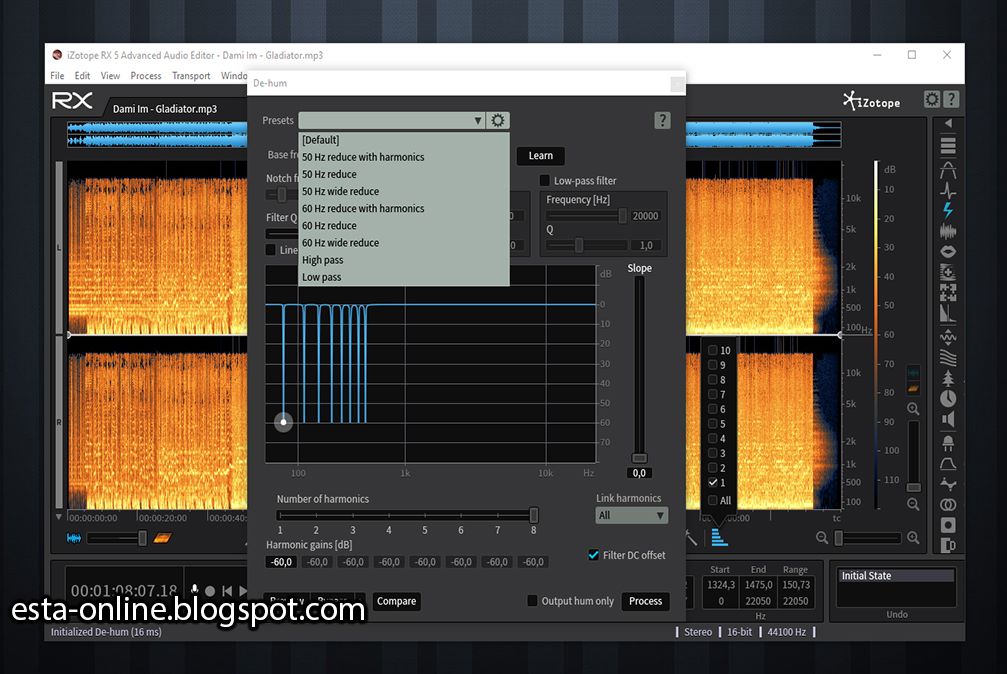The width and height of the screenshot is (1007, 674).
Task: Close the De-hum dialog
Action: click(676, 84)
